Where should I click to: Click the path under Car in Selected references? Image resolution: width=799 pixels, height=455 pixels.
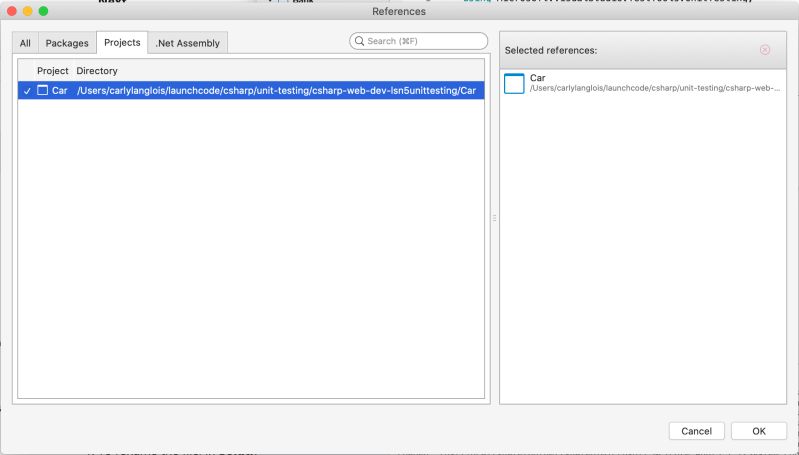(x=655, y=88)
